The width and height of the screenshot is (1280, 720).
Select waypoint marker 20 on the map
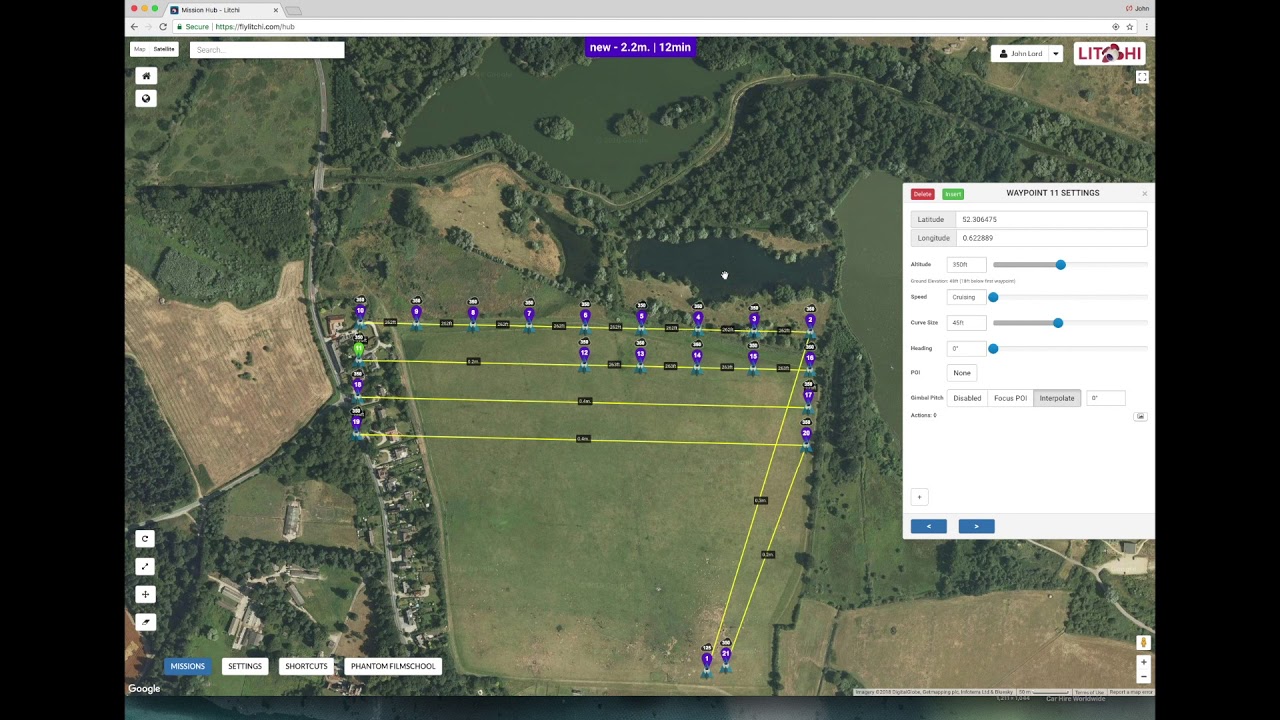click(x=806, y=434)
